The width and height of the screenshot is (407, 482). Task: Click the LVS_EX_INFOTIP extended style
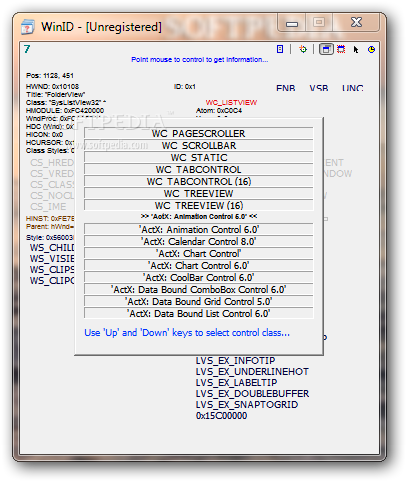(235, 361)
